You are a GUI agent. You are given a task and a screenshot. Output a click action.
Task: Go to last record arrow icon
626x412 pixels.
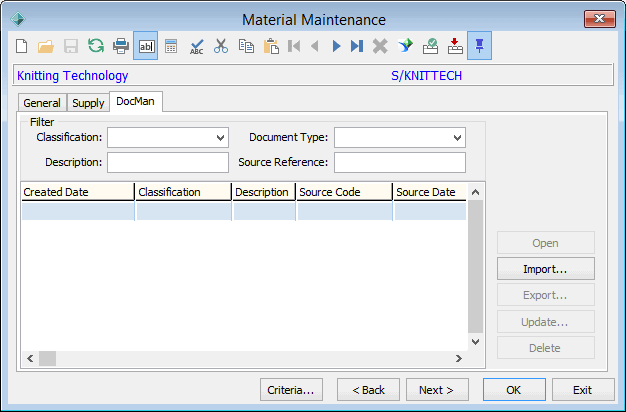[357, 46]
